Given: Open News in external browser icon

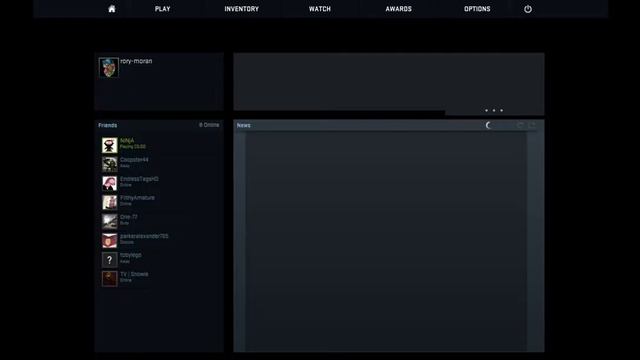Looking at the screenshot, I should click(532, 125).
